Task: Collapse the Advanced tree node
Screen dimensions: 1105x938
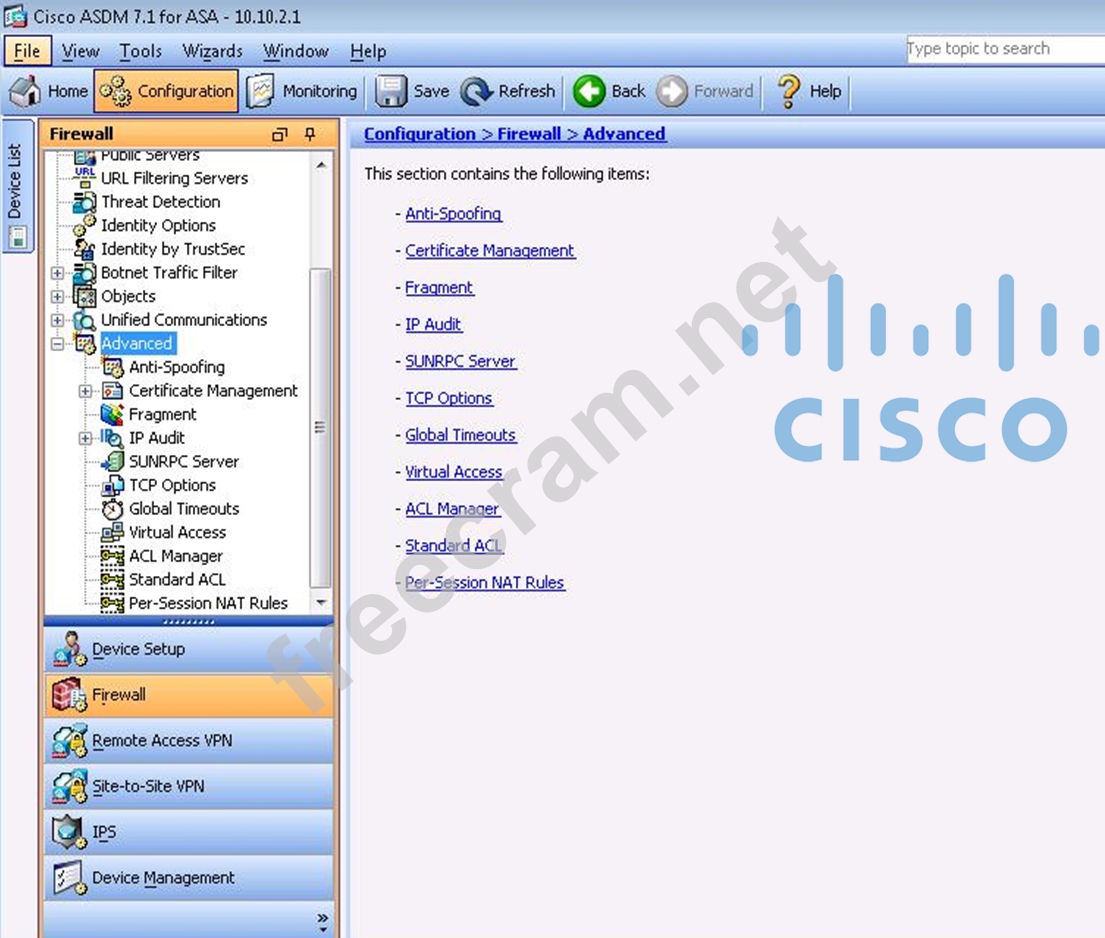Action: [57, 344]
